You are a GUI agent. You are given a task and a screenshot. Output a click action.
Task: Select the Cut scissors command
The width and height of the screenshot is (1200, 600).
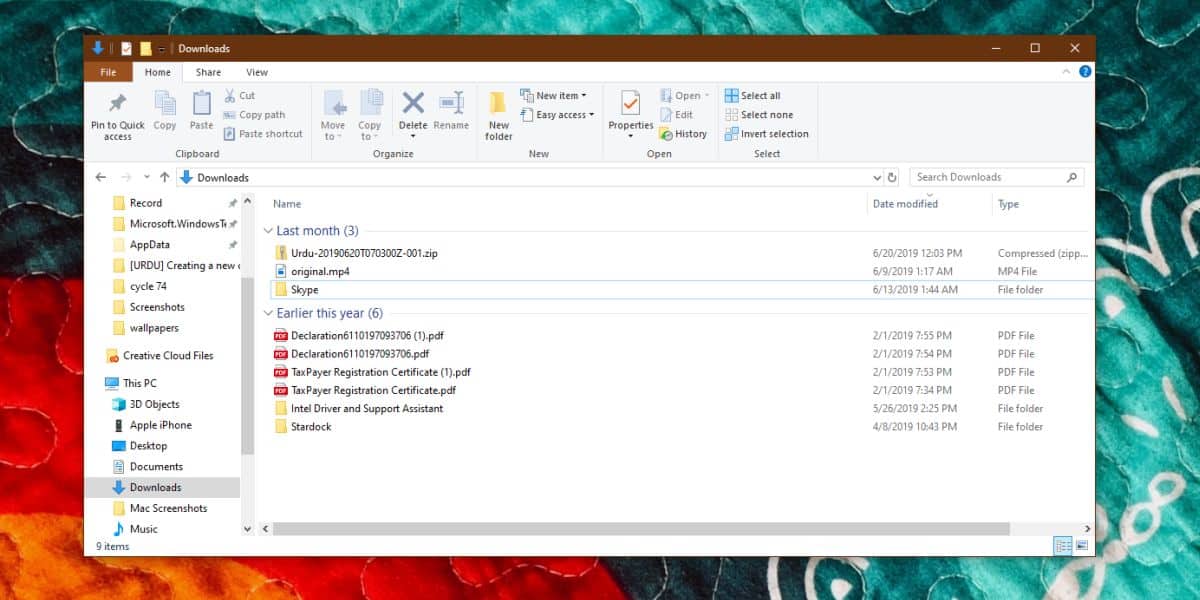[x=240, y=96]
